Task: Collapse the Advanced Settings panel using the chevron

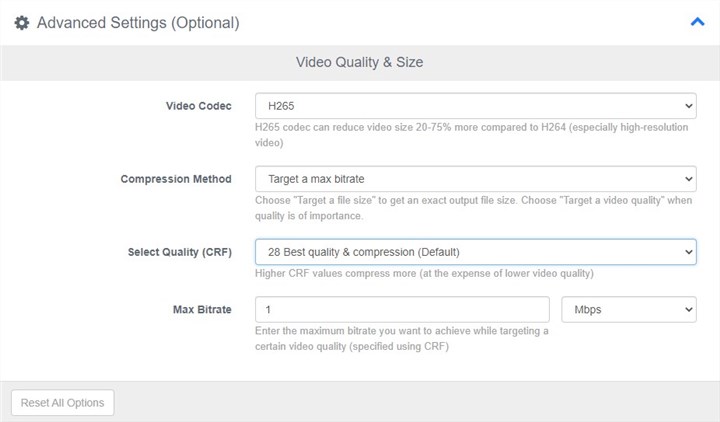Action: pos(697,21)
